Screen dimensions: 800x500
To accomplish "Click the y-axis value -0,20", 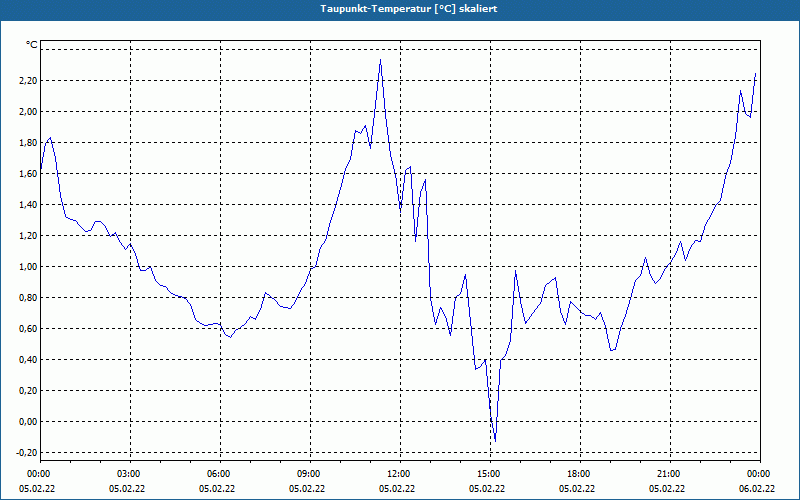I will click(x=27, y=453).
